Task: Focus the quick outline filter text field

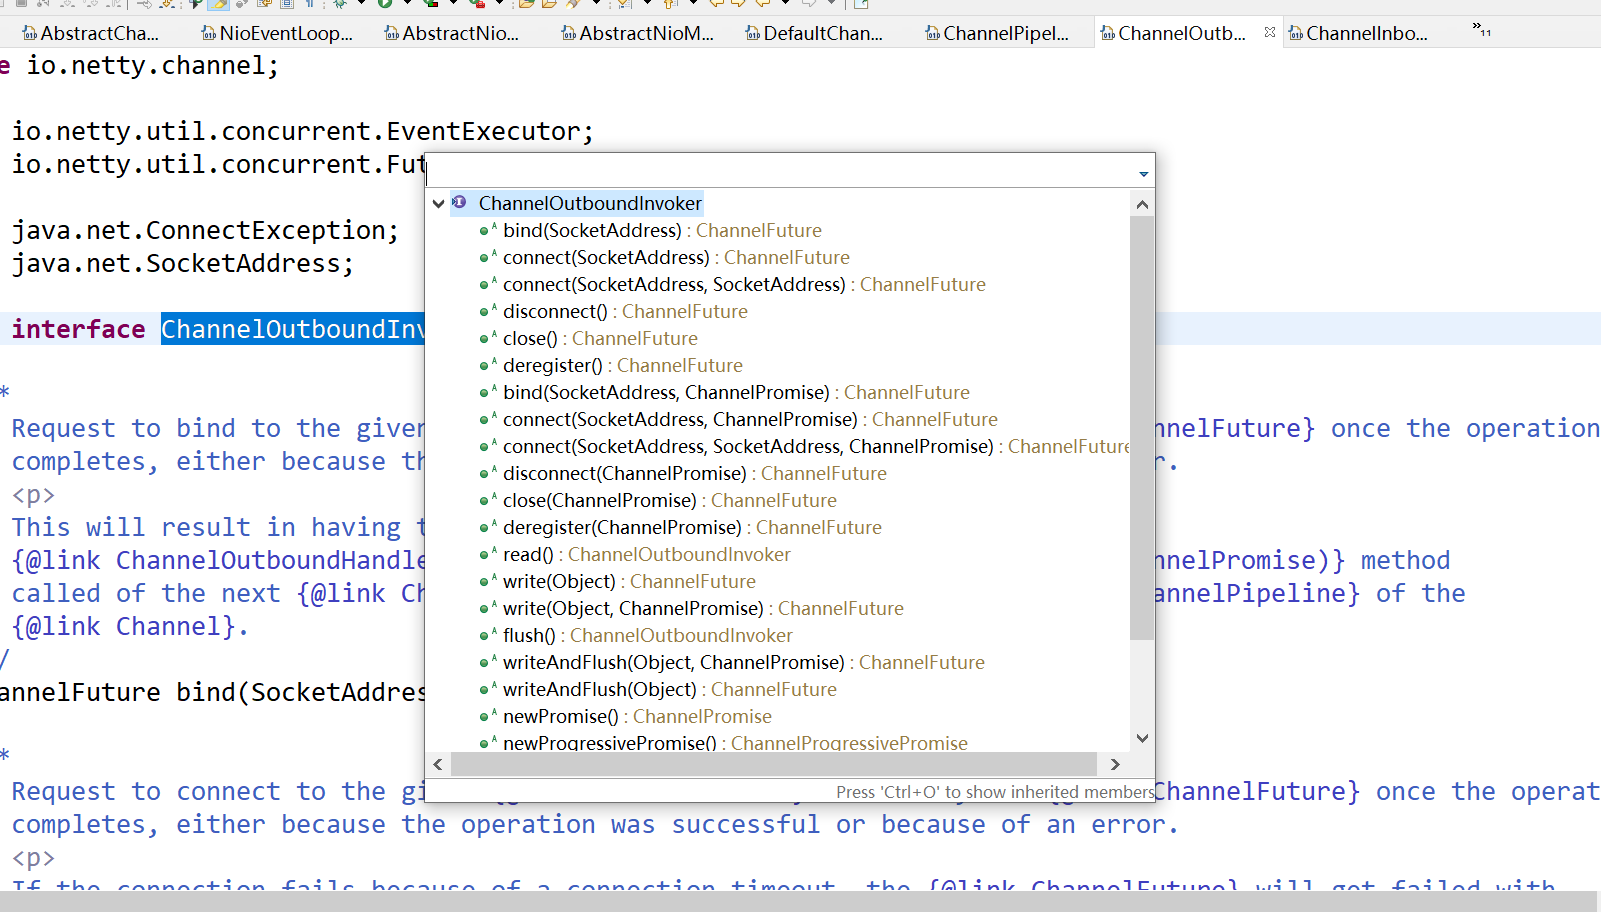Action: [780, 170]
